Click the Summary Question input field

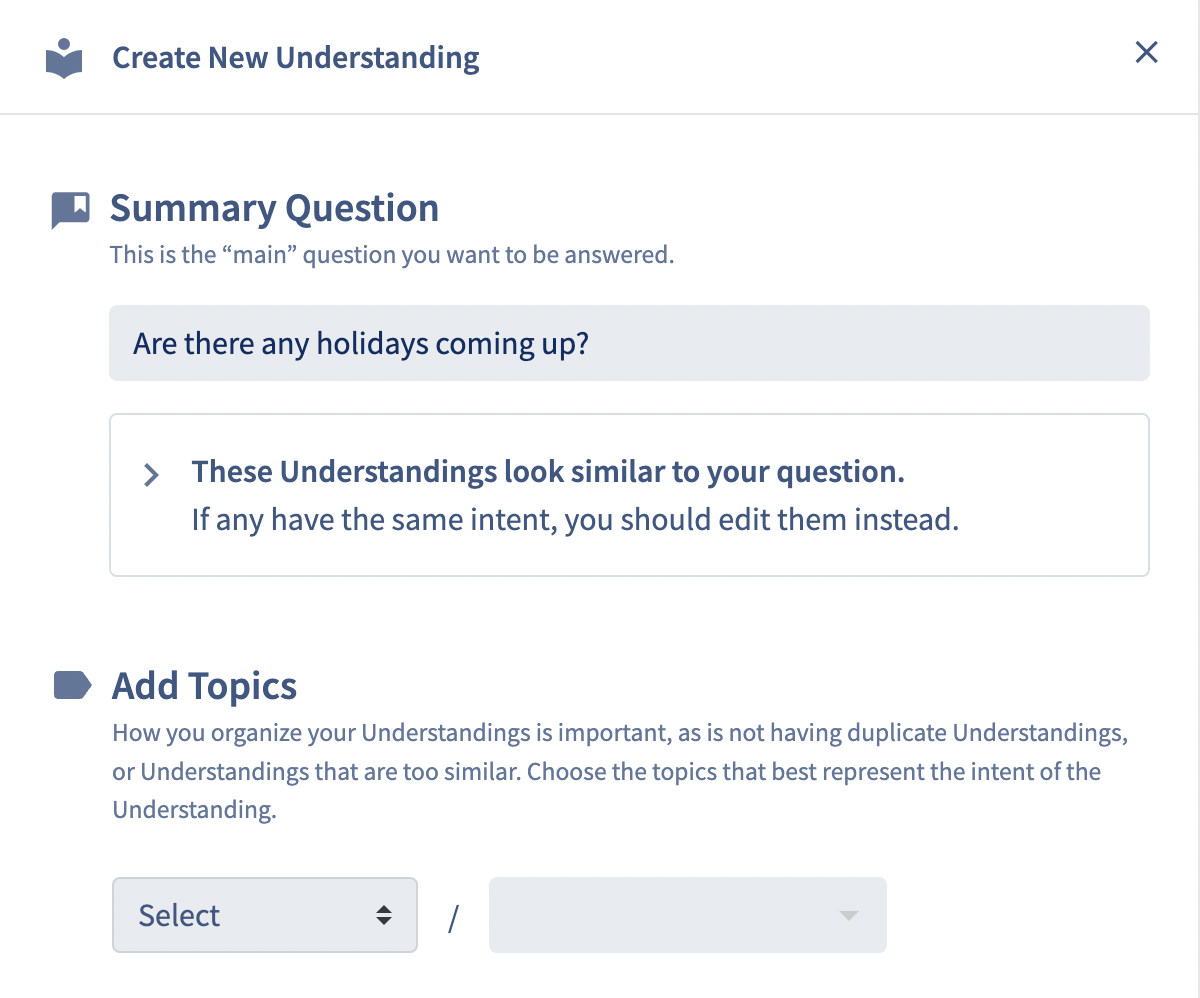point(629,343)
